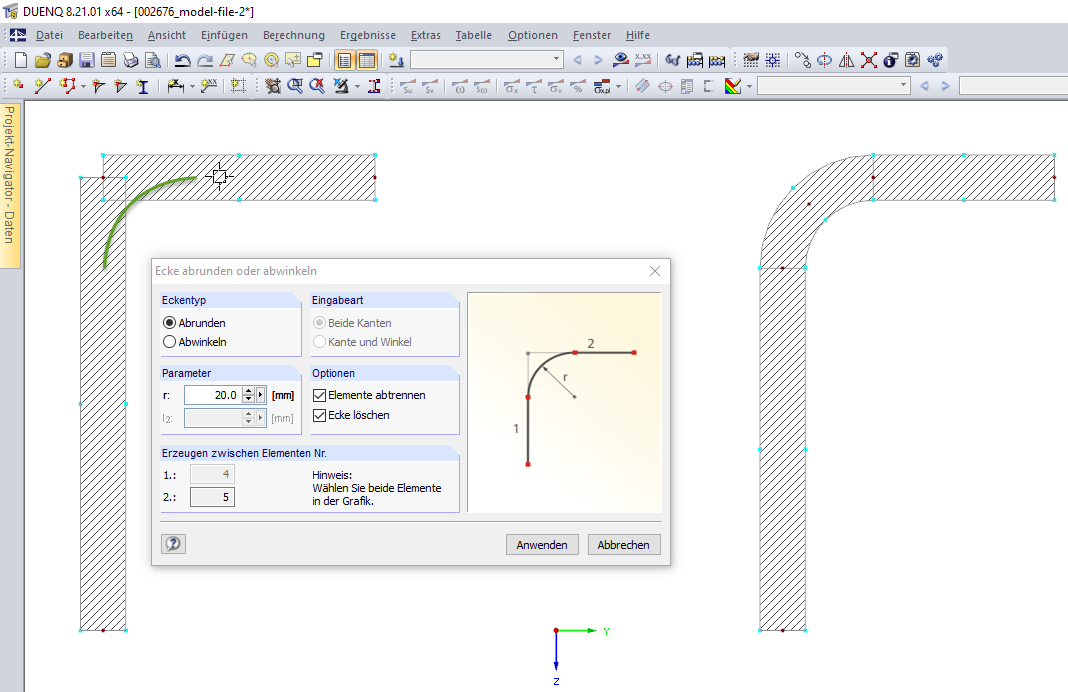
Task: Expand the dimension tool dropdown arrow
Action: (x=192, y=86)
